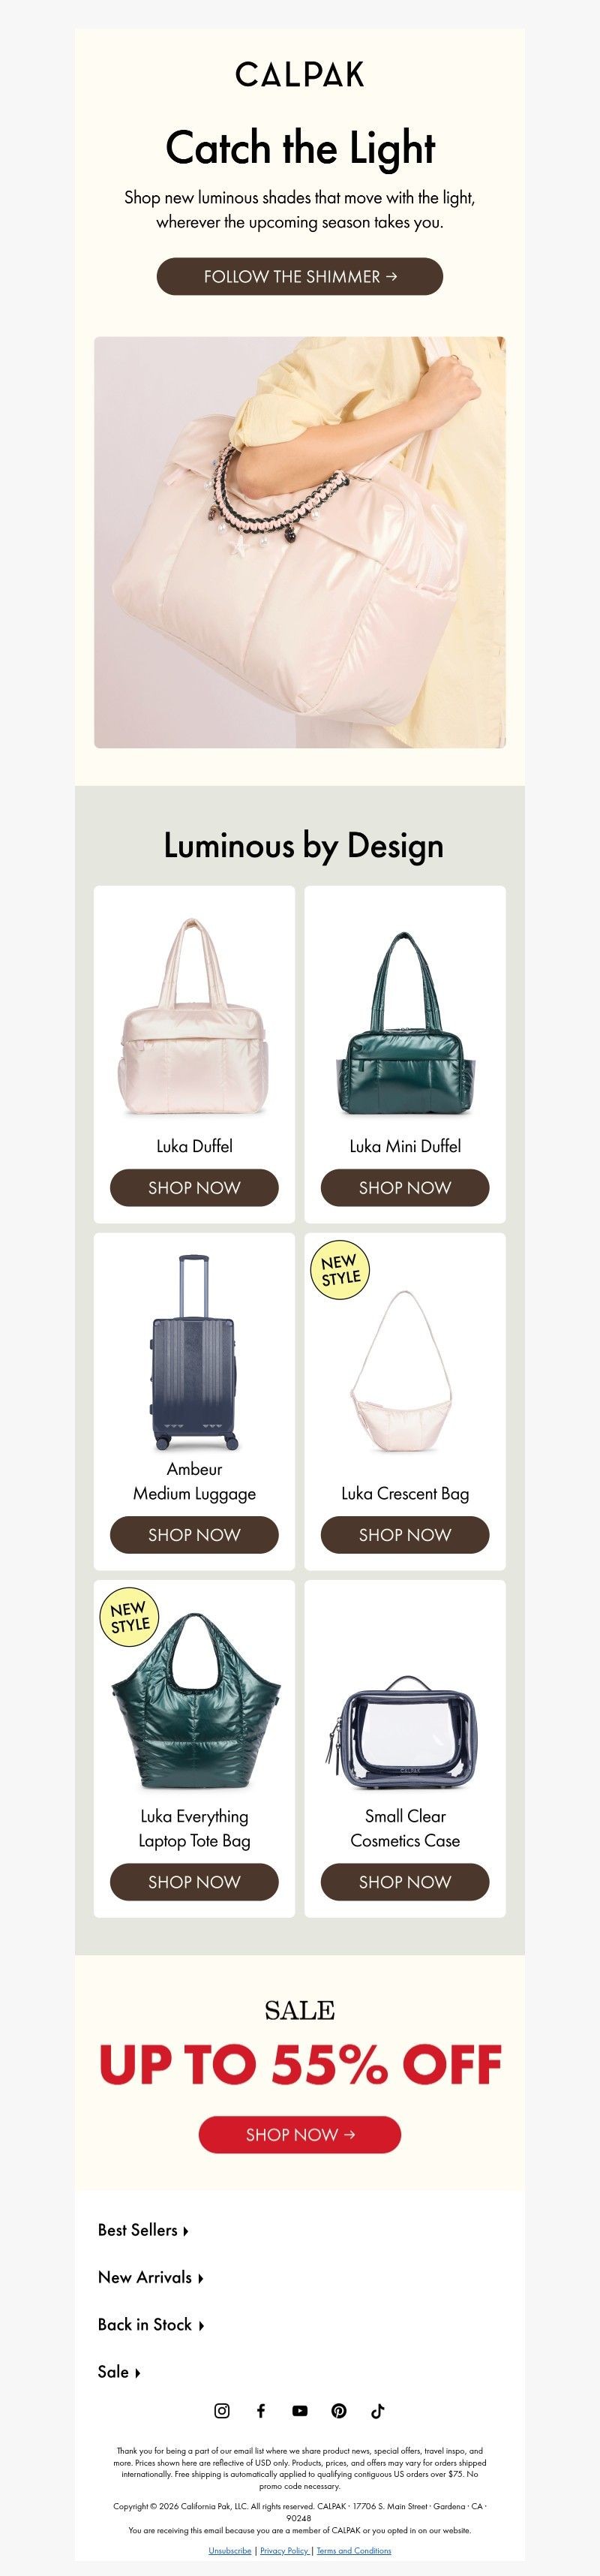This screenshot has width=600, height=2576.
Task: Click the CALPAK logo at top
Action: [x=300, y=74]
